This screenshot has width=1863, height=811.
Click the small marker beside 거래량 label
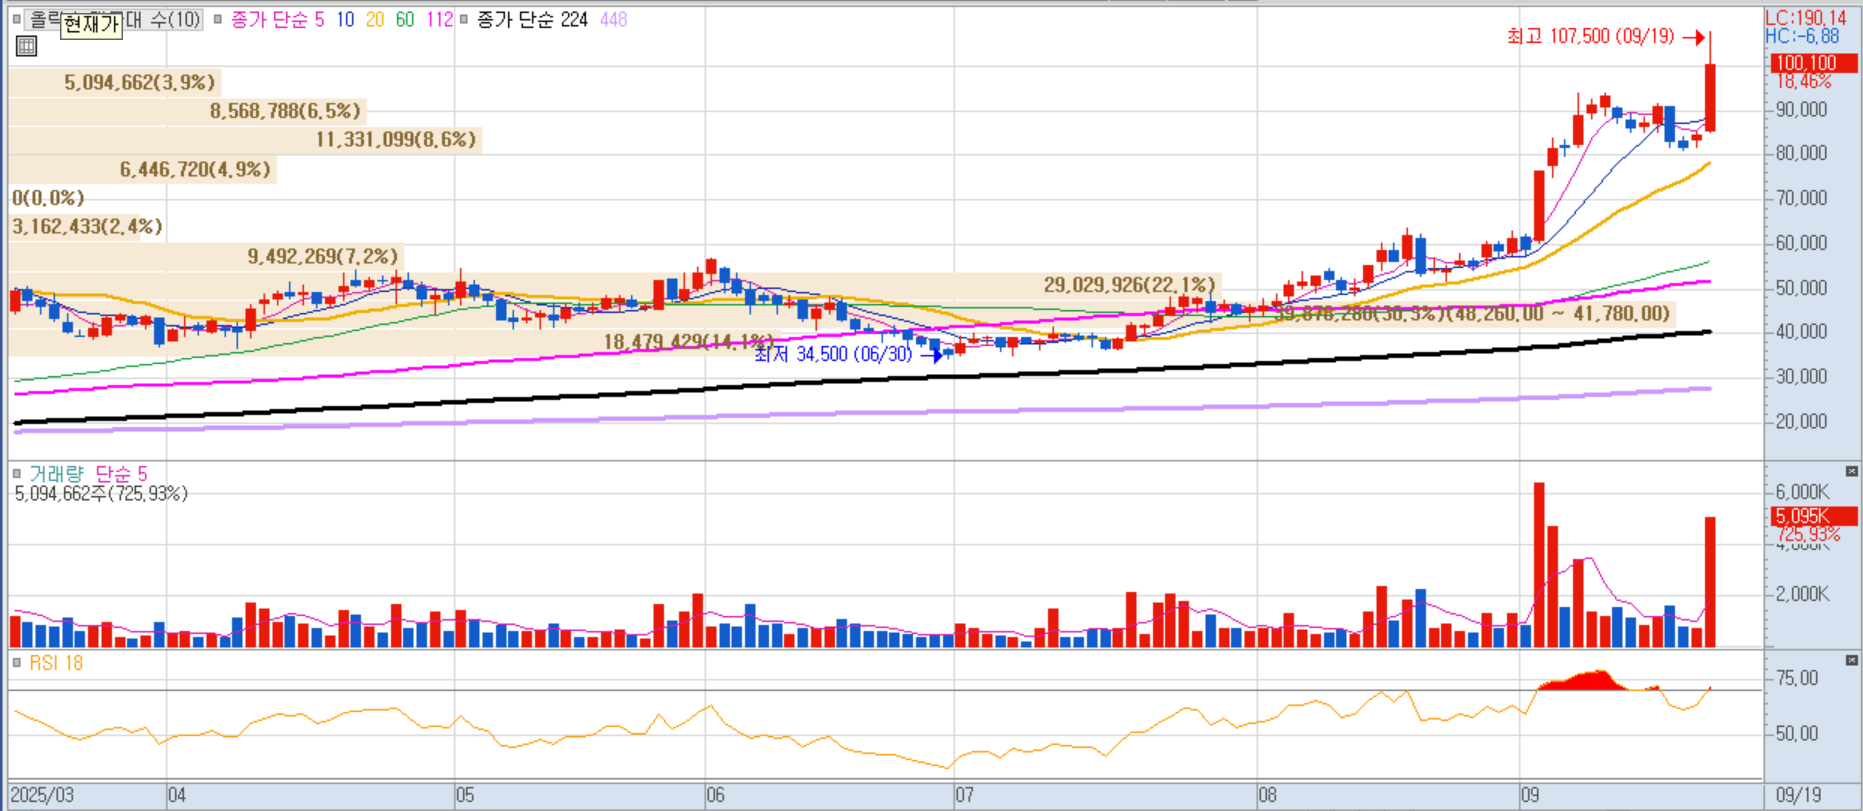click(16, 474)
